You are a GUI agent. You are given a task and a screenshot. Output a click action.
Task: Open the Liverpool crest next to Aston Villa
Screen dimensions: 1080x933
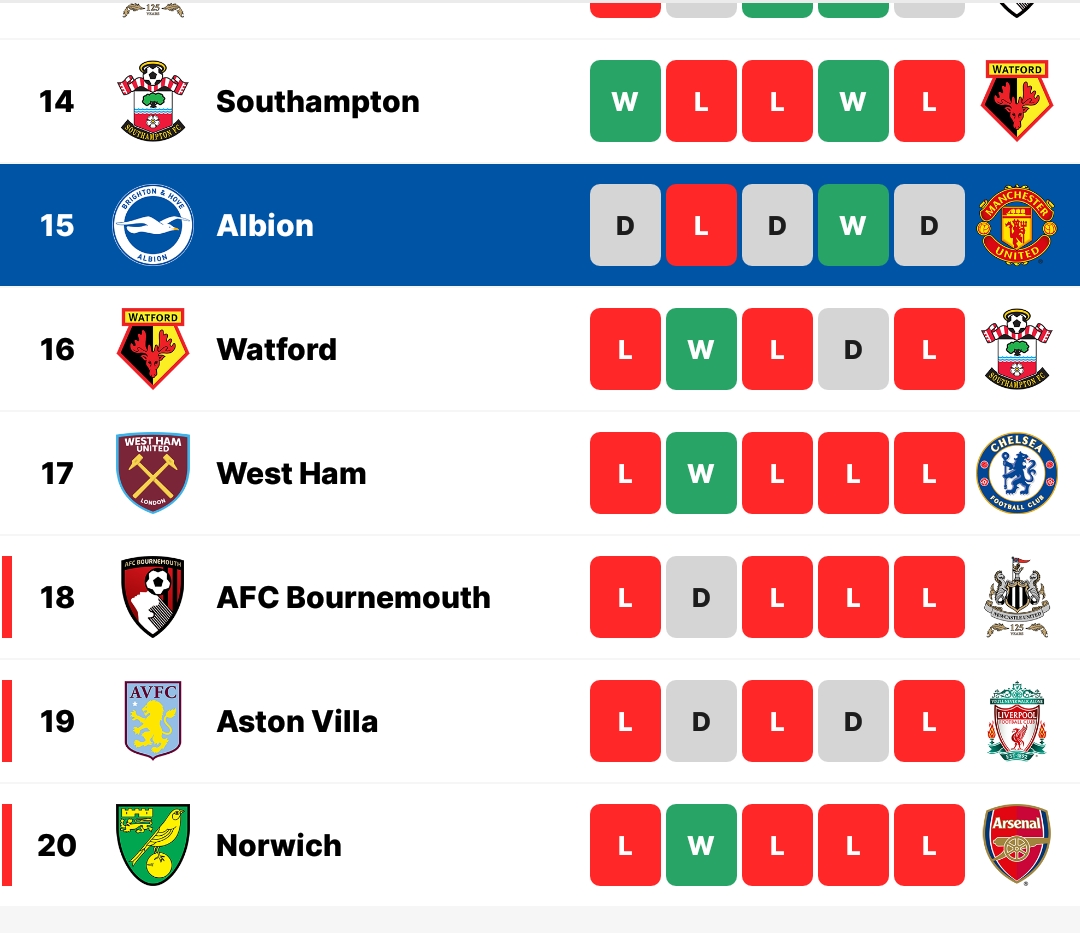[1017, 721]
